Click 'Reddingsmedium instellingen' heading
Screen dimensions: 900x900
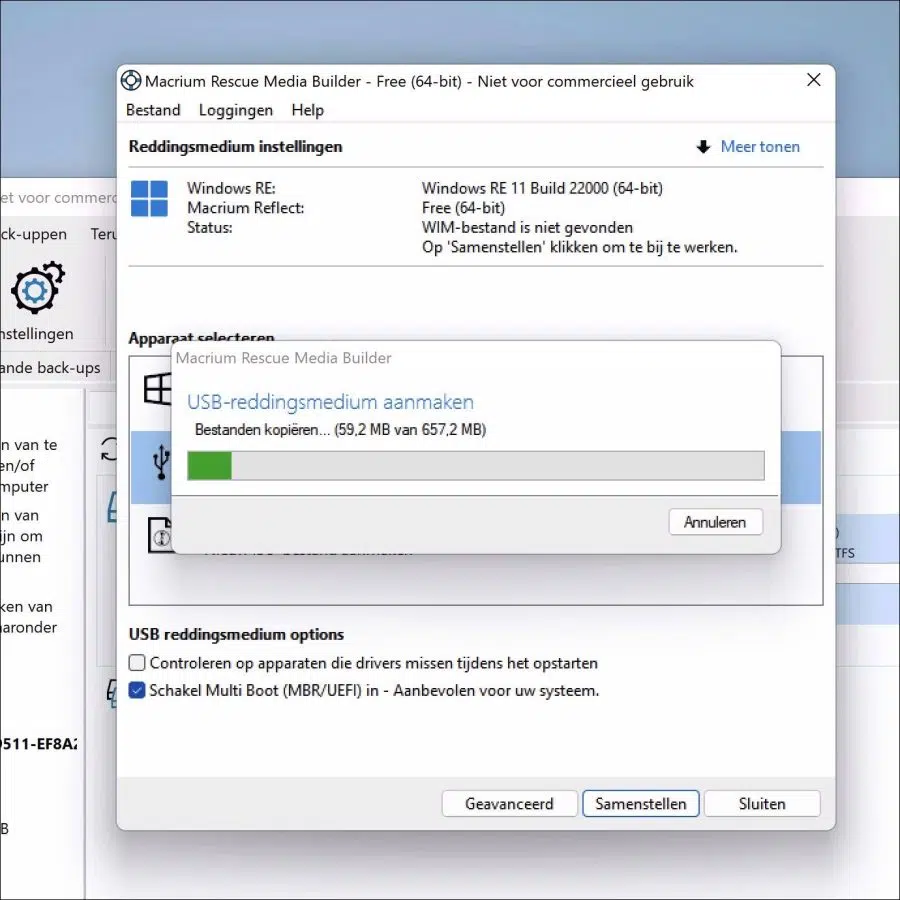pyautogui.click(x=235, y=146)
